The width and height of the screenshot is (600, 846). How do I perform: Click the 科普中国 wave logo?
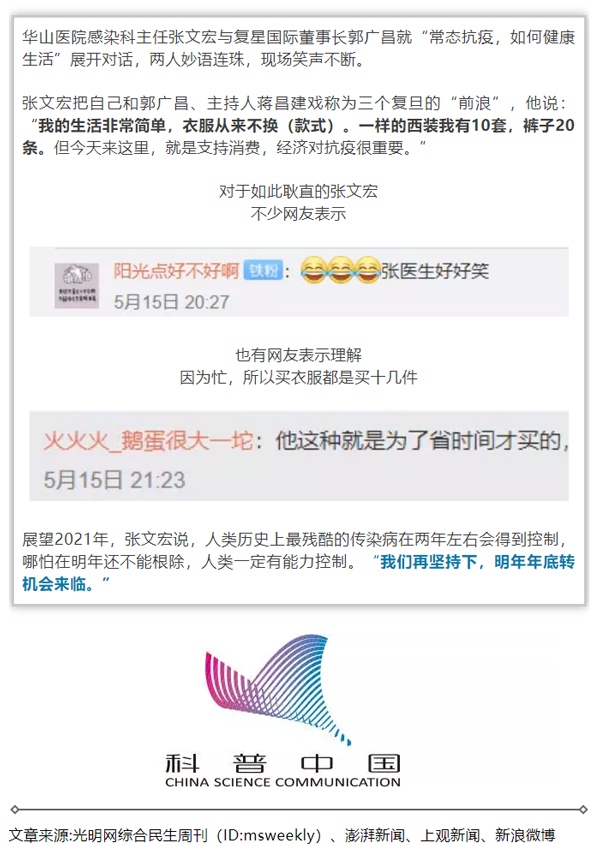(x=279, y=690)
